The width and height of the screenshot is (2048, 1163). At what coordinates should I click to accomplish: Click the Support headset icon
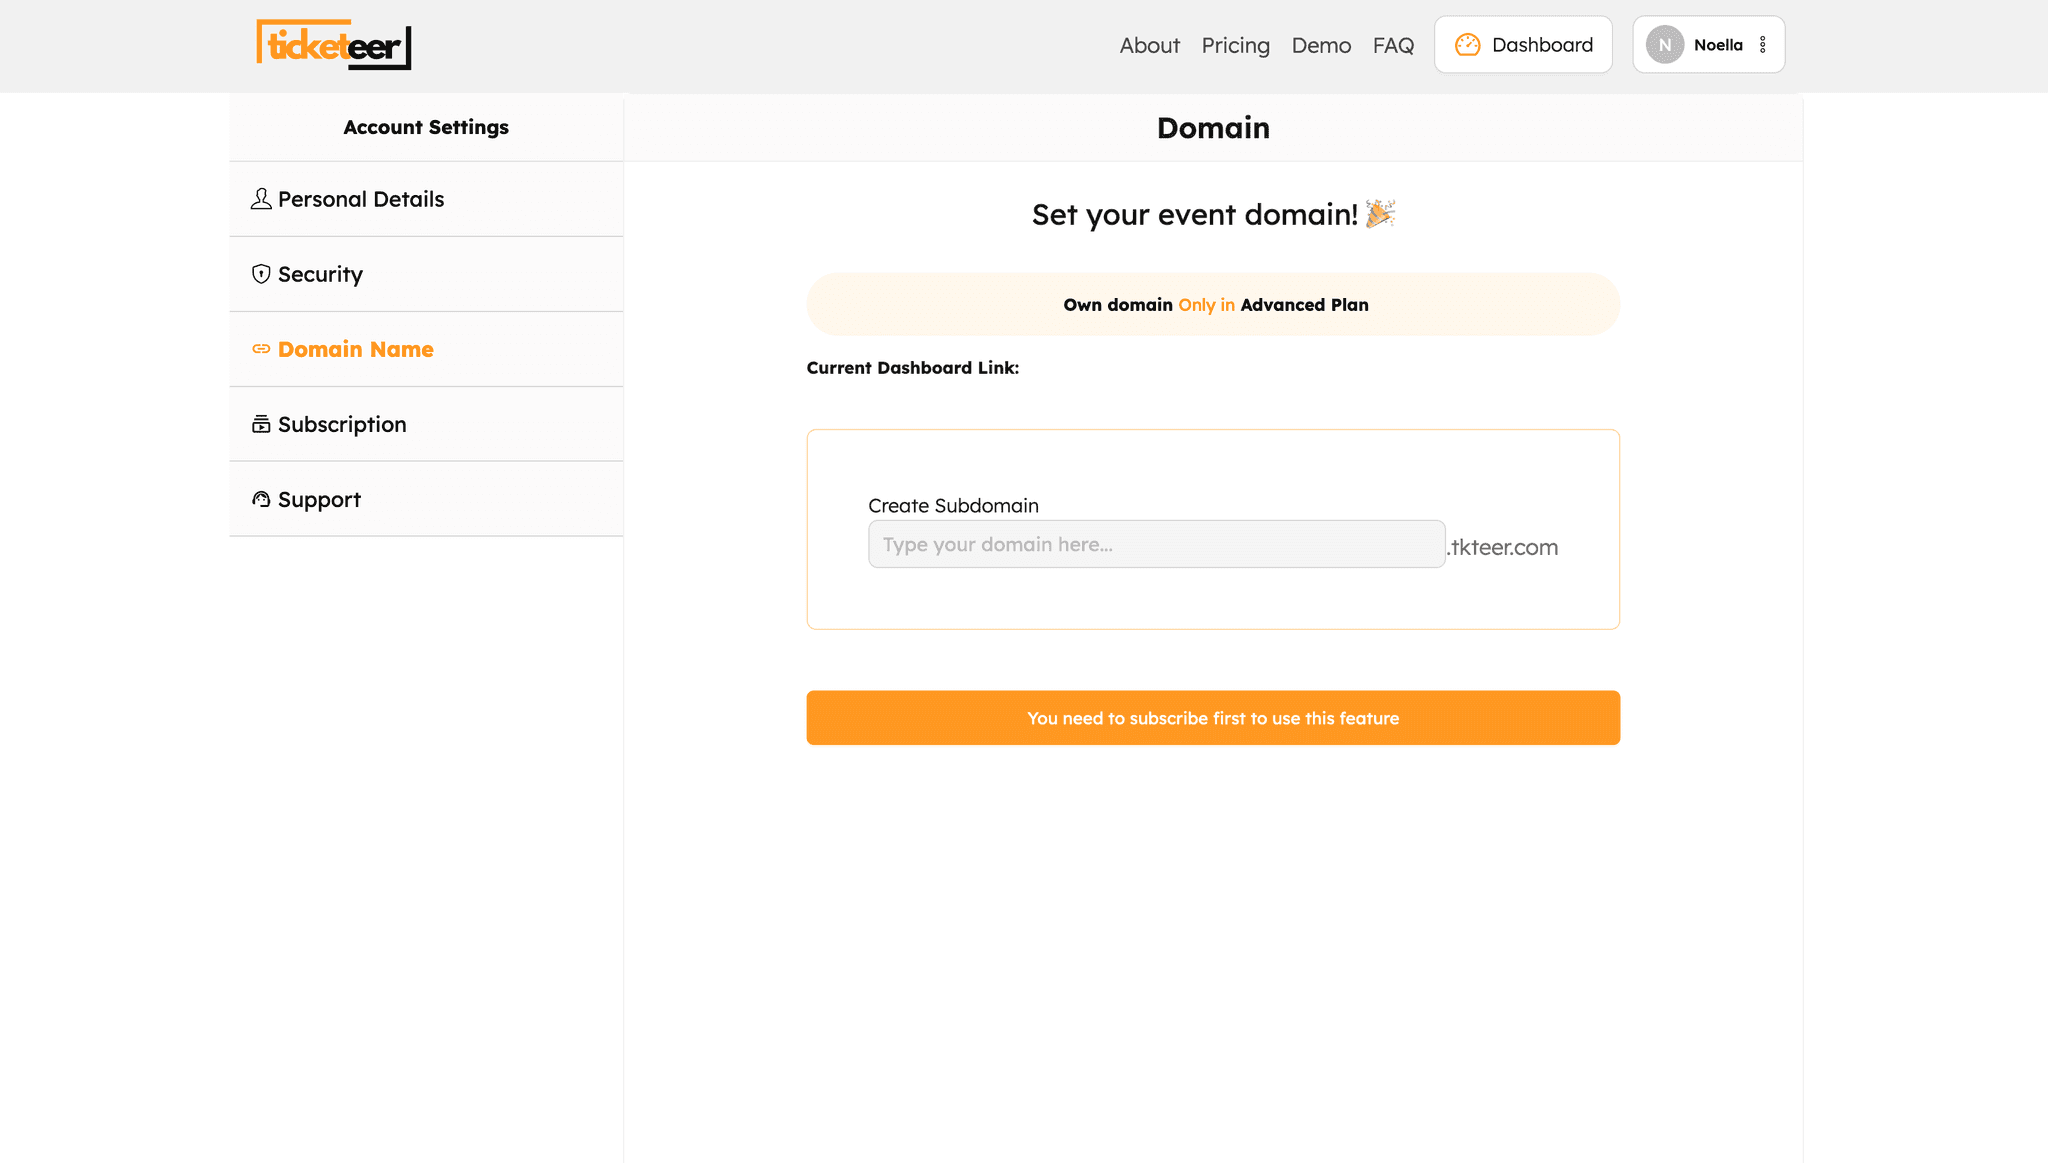tap(260, 499)
